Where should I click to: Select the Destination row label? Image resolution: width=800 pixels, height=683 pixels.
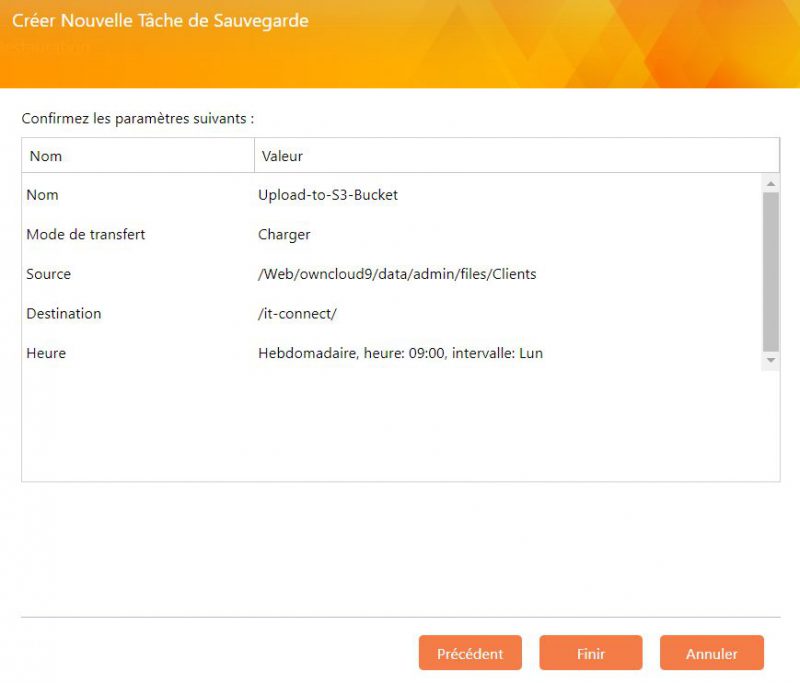(64, 313)
